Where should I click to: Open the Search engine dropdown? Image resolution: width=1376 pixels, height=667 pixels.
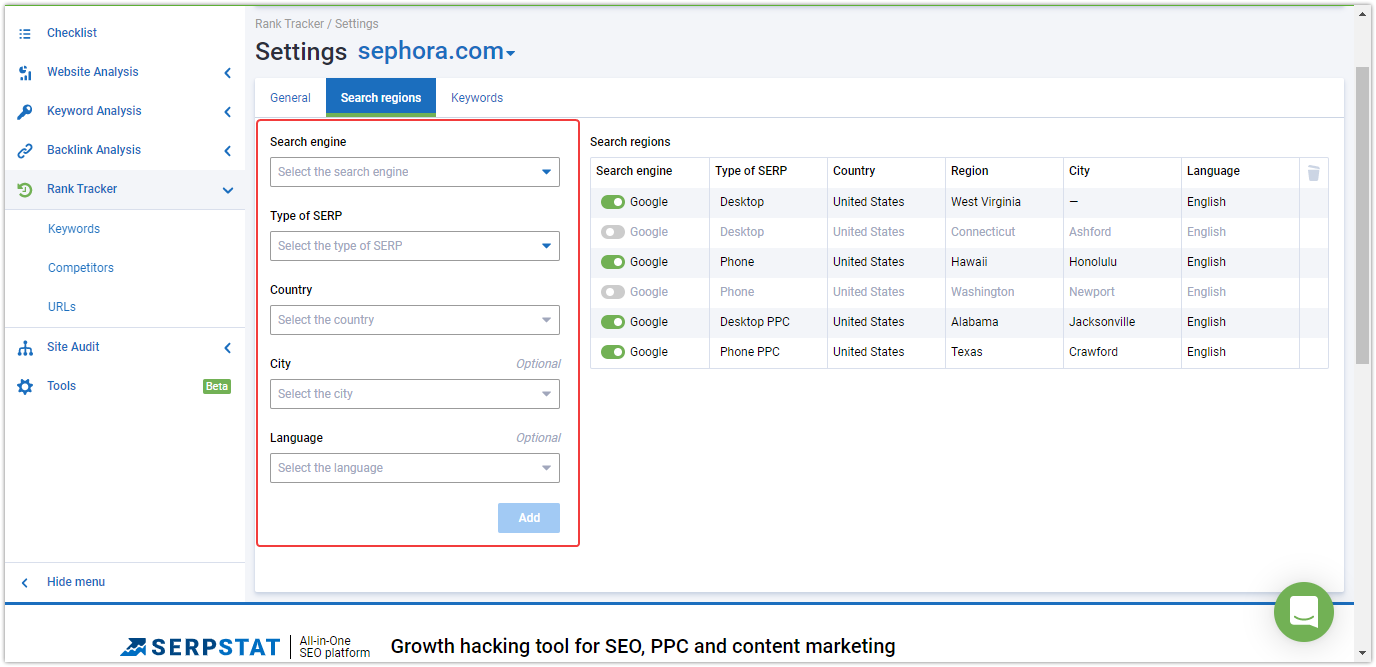pyautogui.click(x=415, y=172)
